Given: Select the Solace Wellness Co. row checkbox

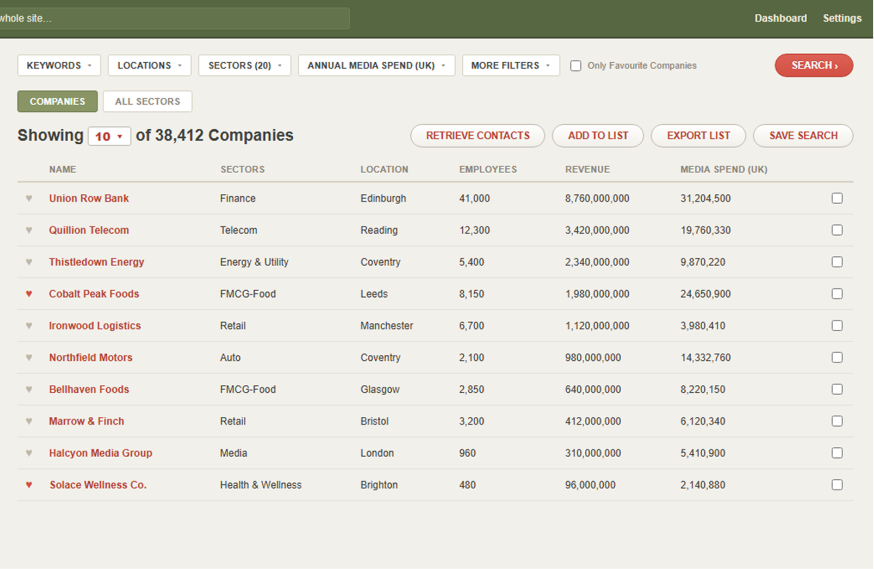Looking at the screenshot, I should [x=837, y=485].
